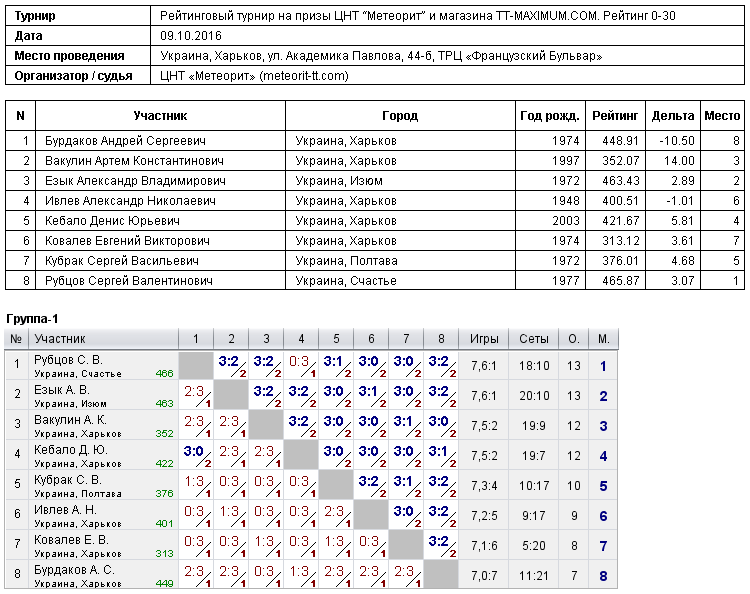Click Вакулин's 3:1 score against player 7
The height and width of the screenshot is (594, 750).
[404, 421]
